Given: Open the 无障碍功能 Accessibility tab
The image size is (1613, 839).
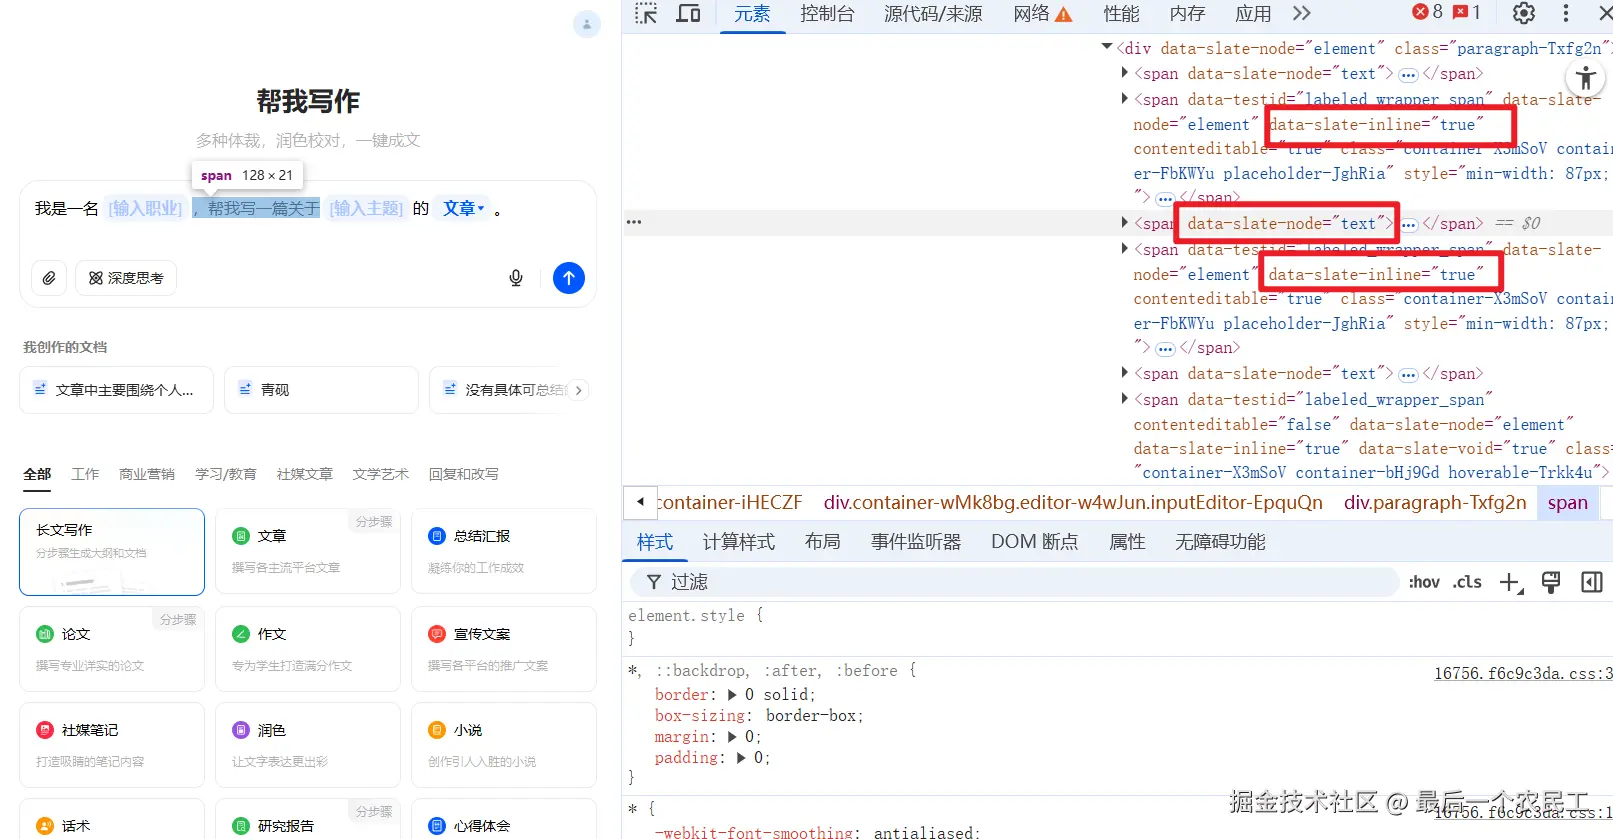Looking at the screenshot, I should coord(1220,542).
